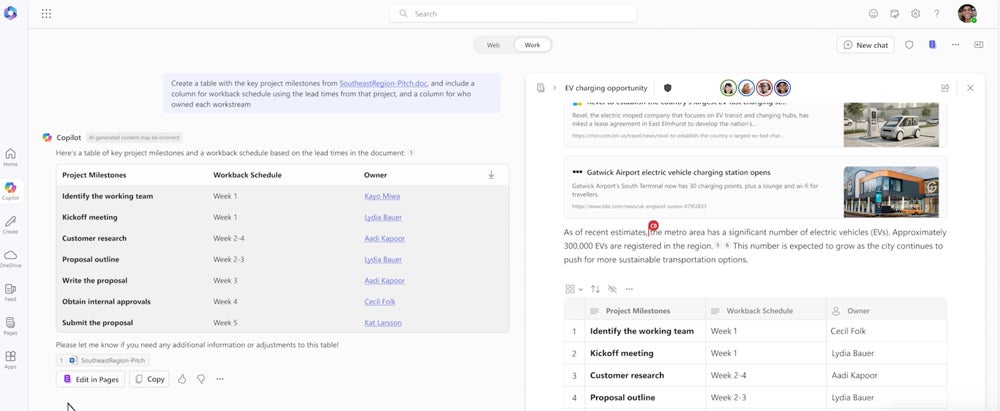1000x411 pixels.
Task: Select the last collaborator avatar in Pages header
Action: (783, 88)
